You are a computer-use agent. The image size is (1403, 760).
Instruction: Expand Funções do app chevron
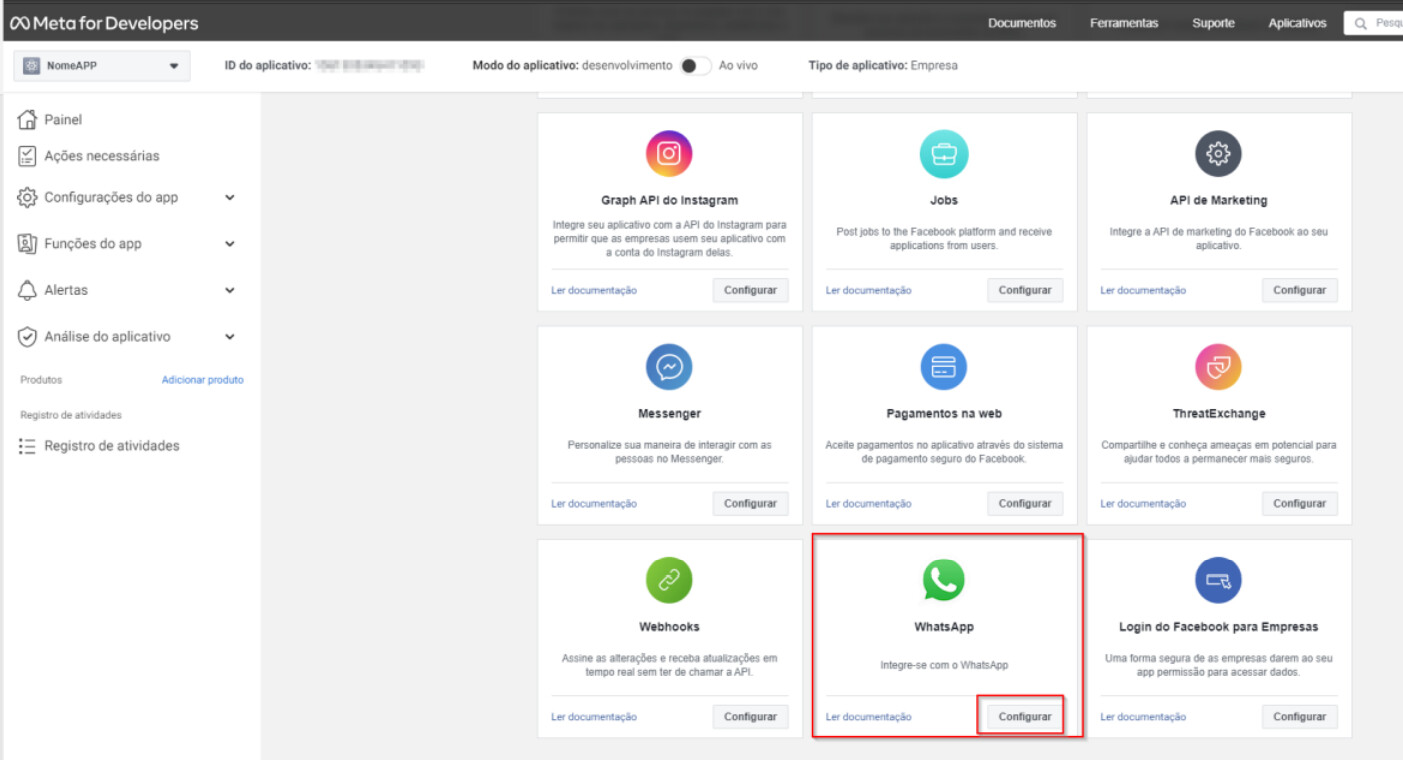pos(230,244)
